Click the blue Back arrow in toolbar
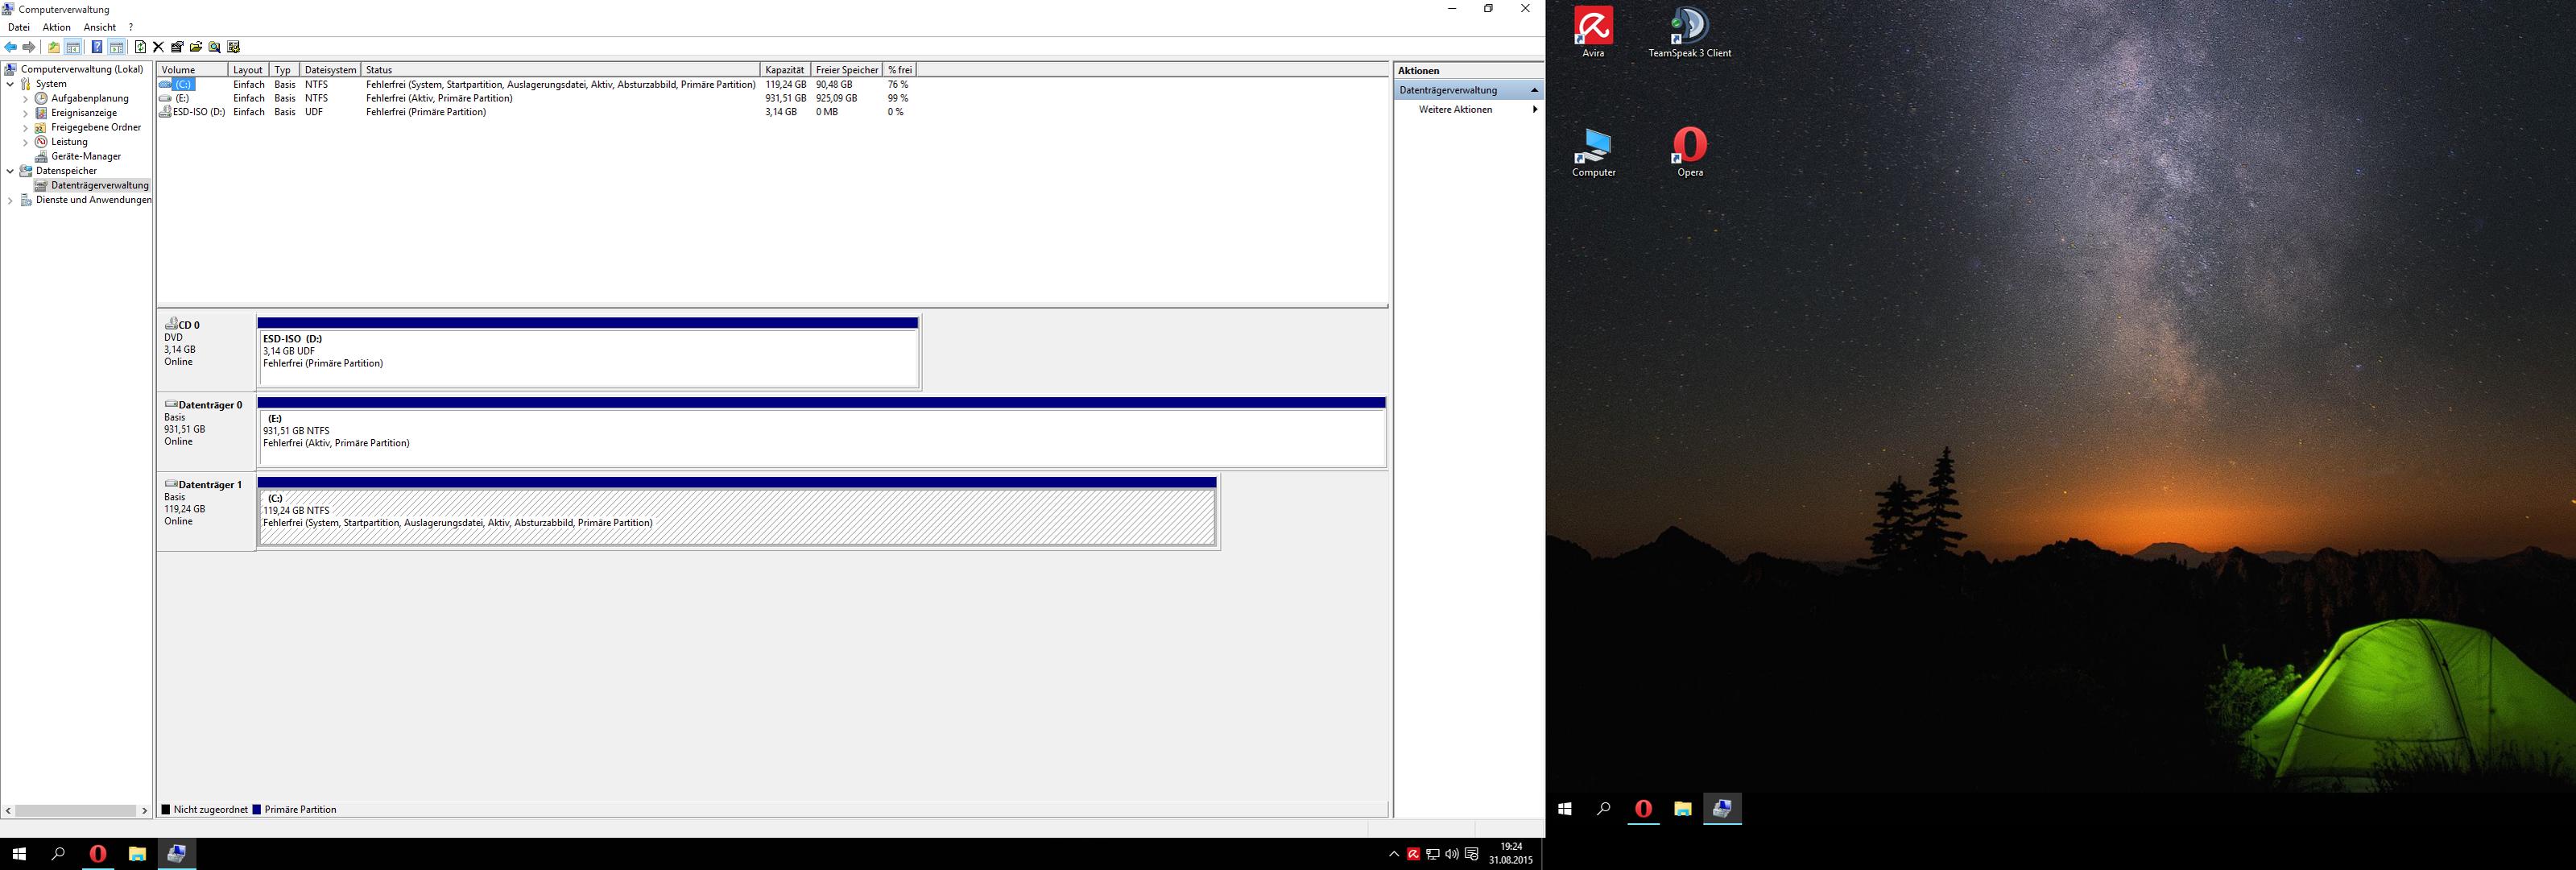The width and height of the screenshot is (2576, 870). (x=11, y=47)
